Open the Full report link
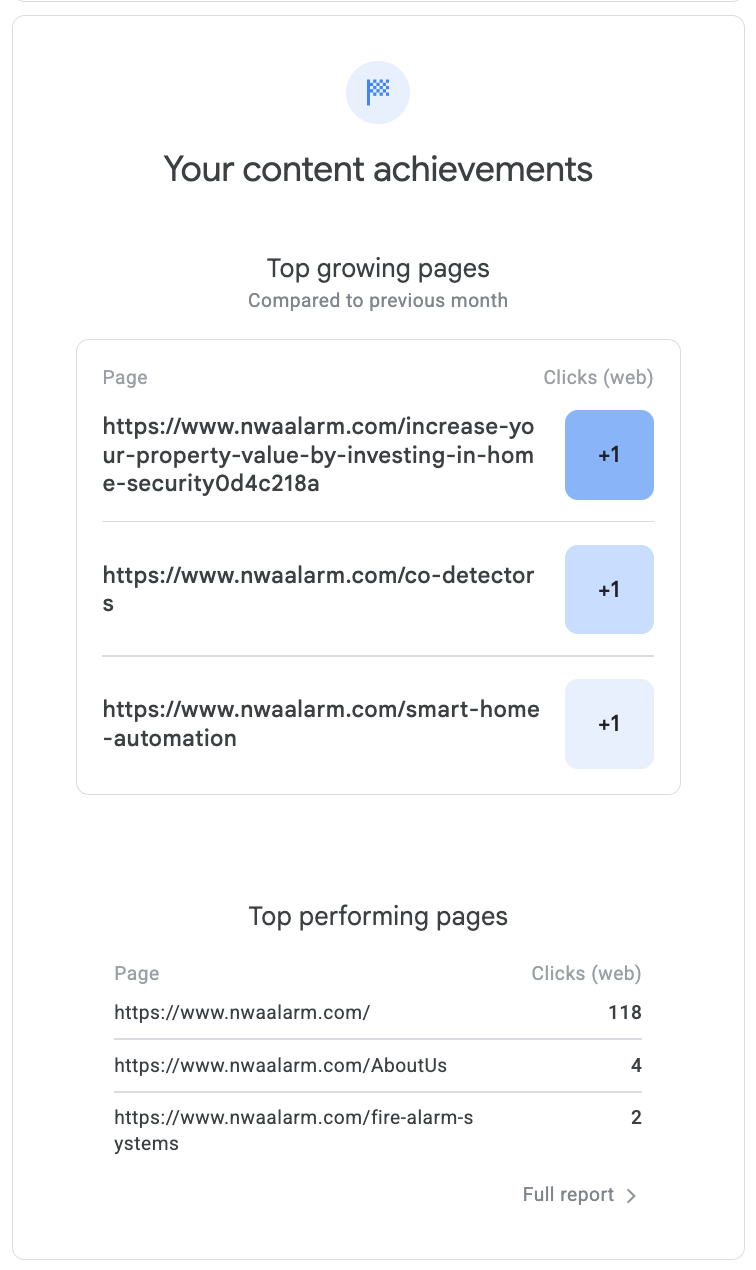 click(568, 1194)
